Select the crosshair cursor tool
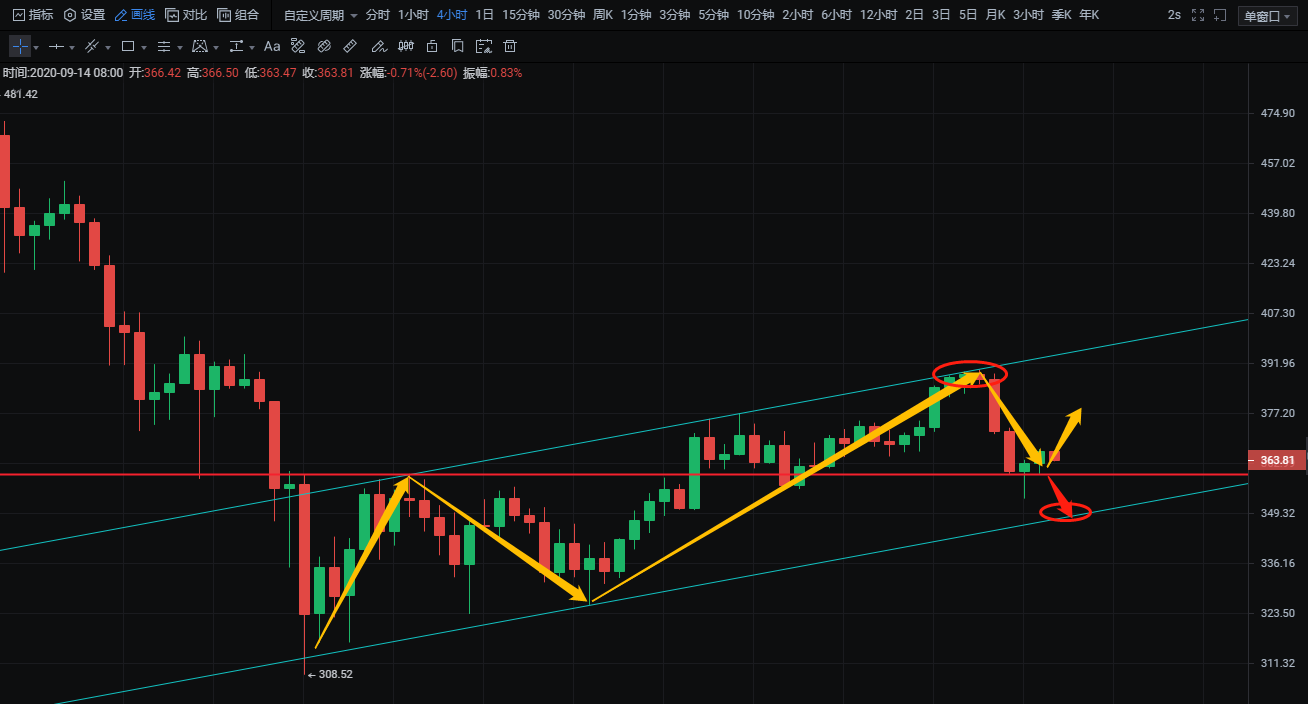 19,46
